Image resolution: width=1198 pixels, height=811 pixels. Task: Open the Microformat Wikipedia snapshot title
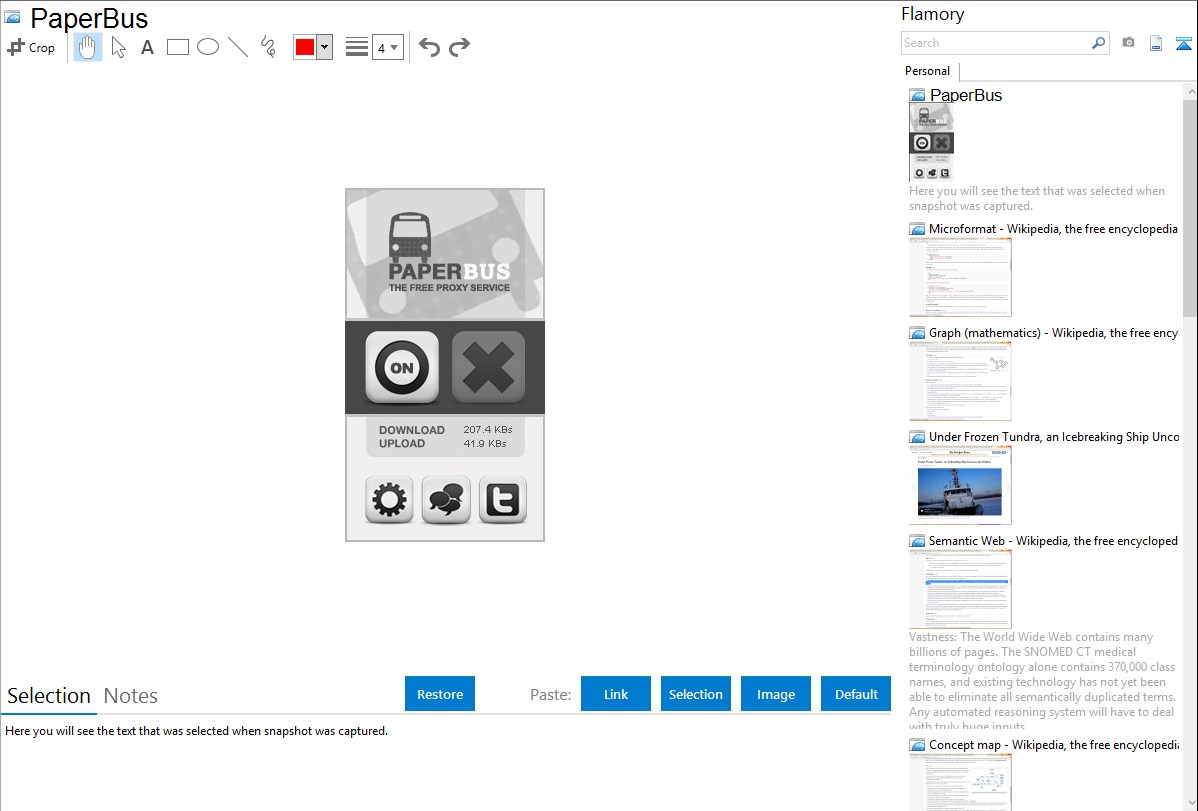(1053, 229)
